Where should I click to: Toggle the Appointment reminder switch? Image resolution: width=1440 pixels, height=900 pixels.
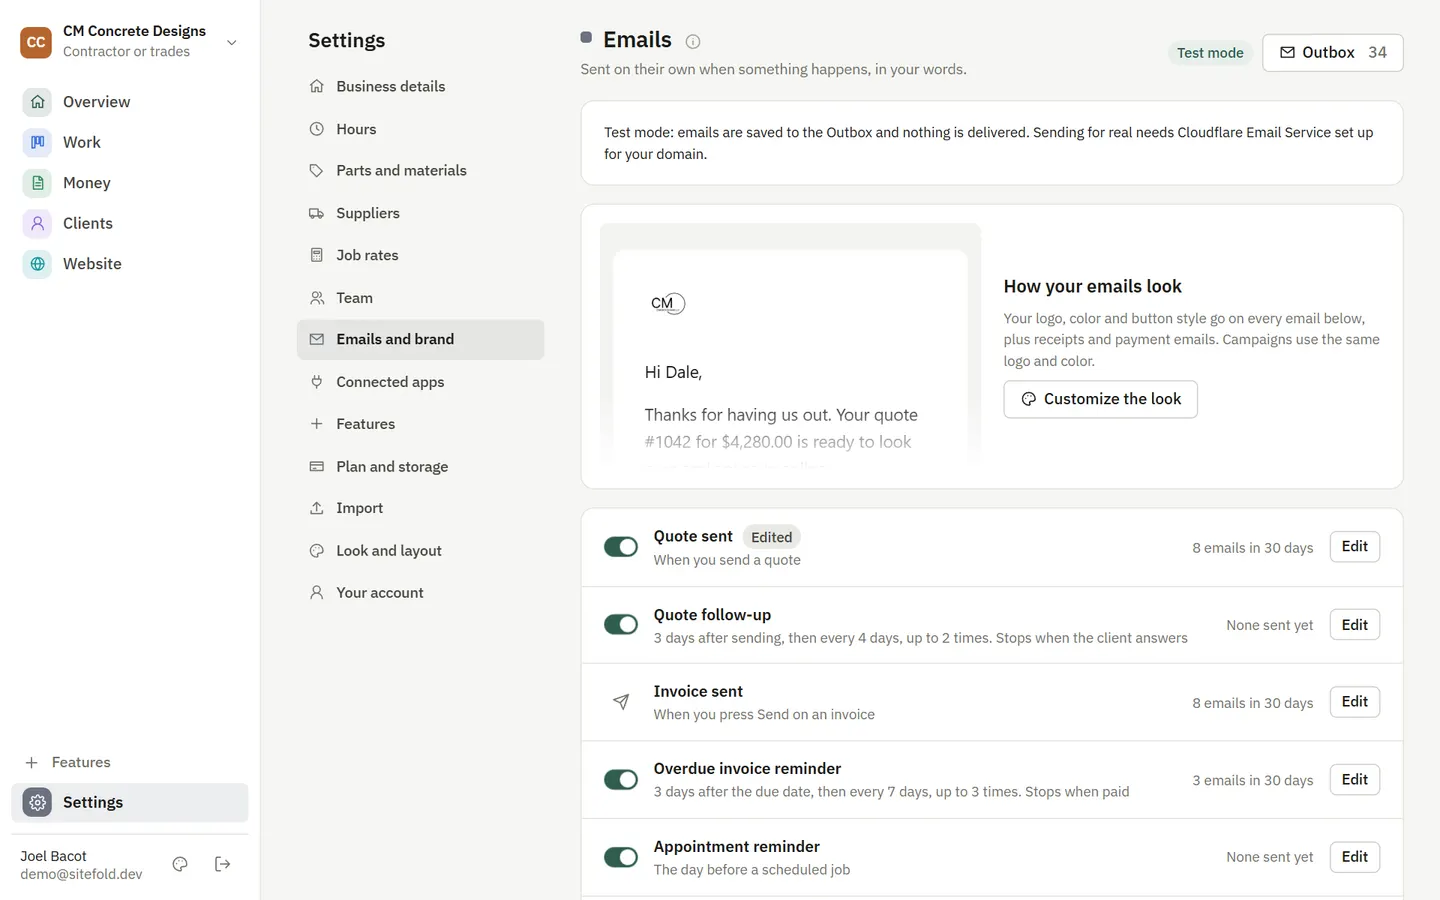(x=621, y=857)
